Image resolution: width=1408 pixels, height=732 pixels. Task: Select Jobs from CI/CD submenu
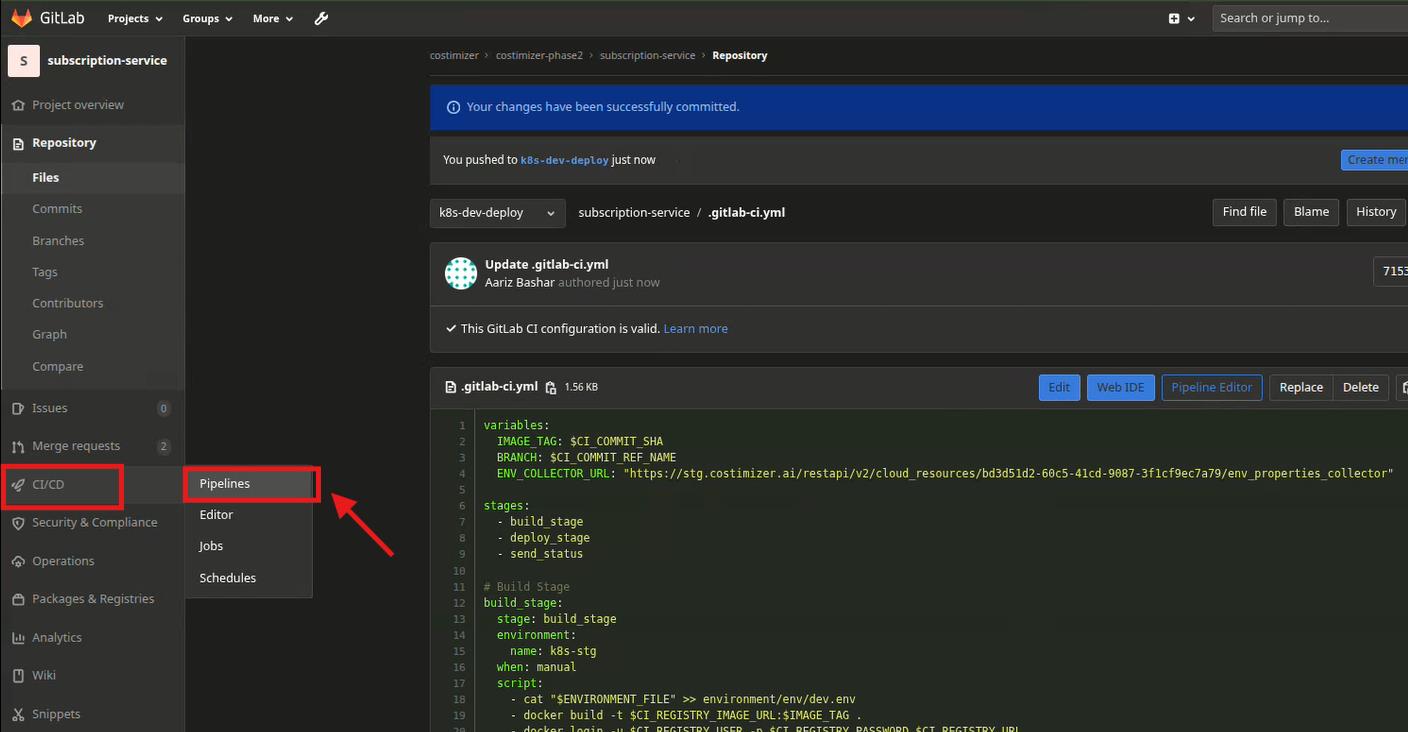pos(248,546)
